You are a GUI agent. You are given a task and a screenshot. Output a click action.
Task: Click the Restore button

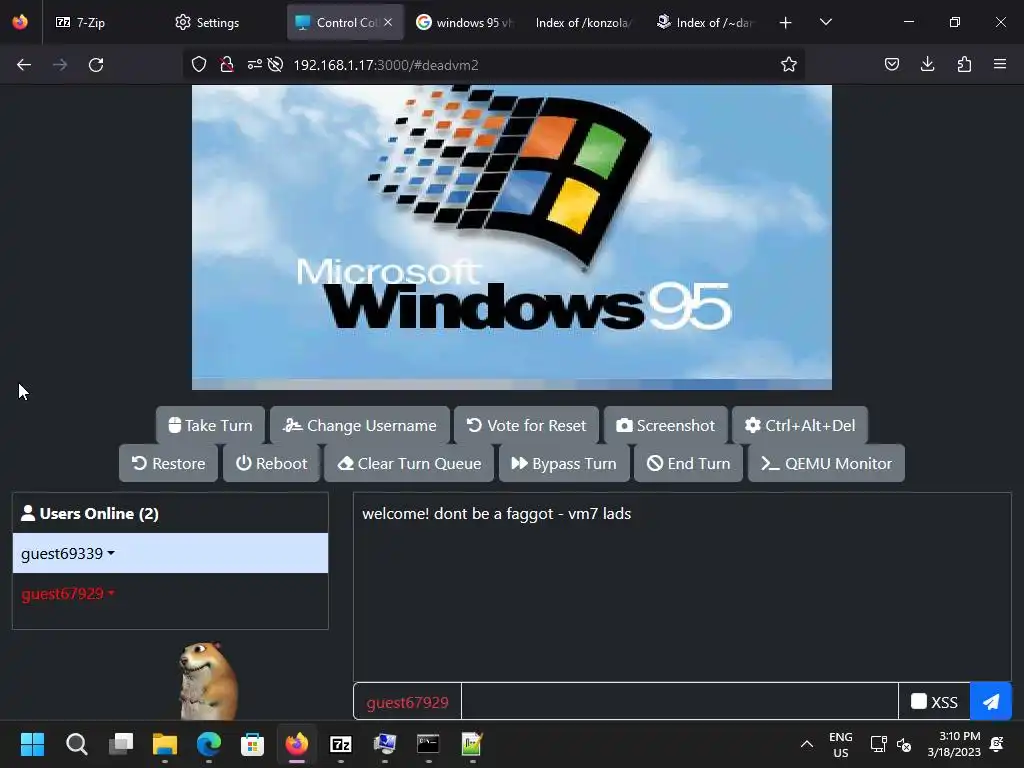(168, 463)
